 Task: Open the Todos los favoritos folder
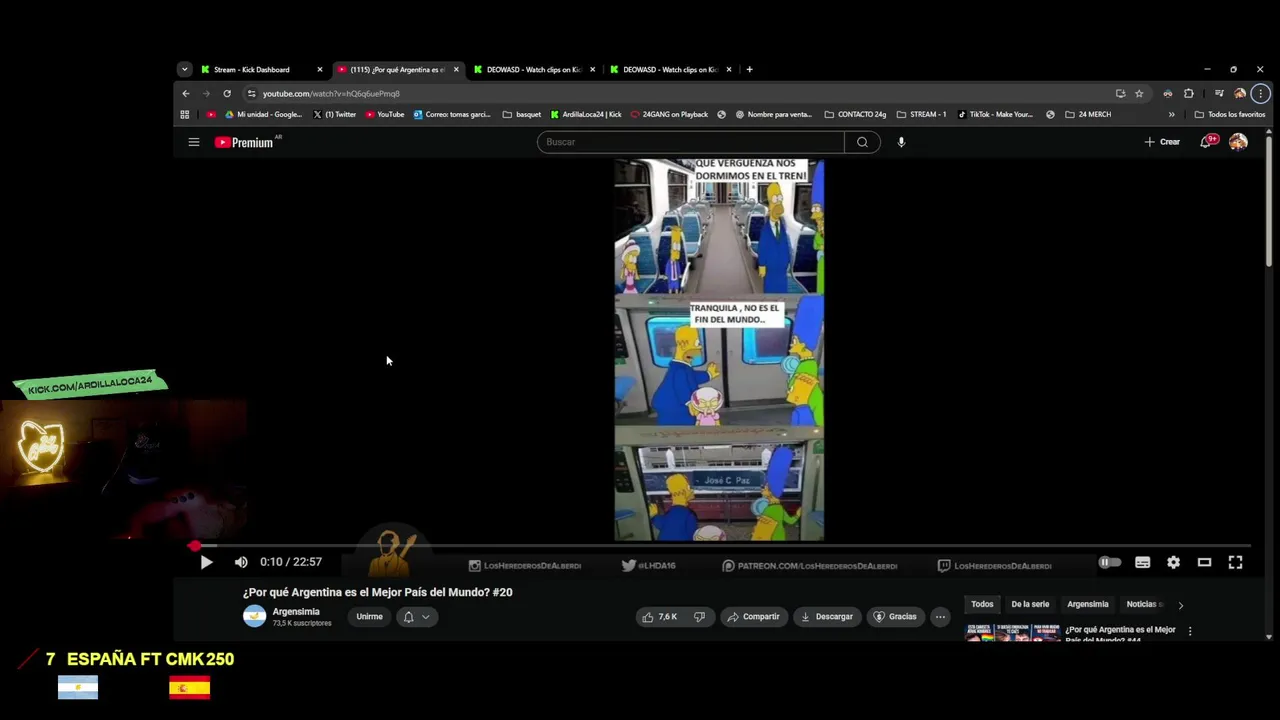click(x=1230, y=114)
